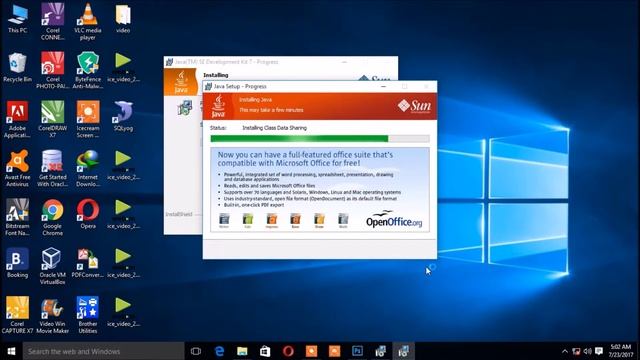Click the Windows Start button
640x360 pixels.
11,351
